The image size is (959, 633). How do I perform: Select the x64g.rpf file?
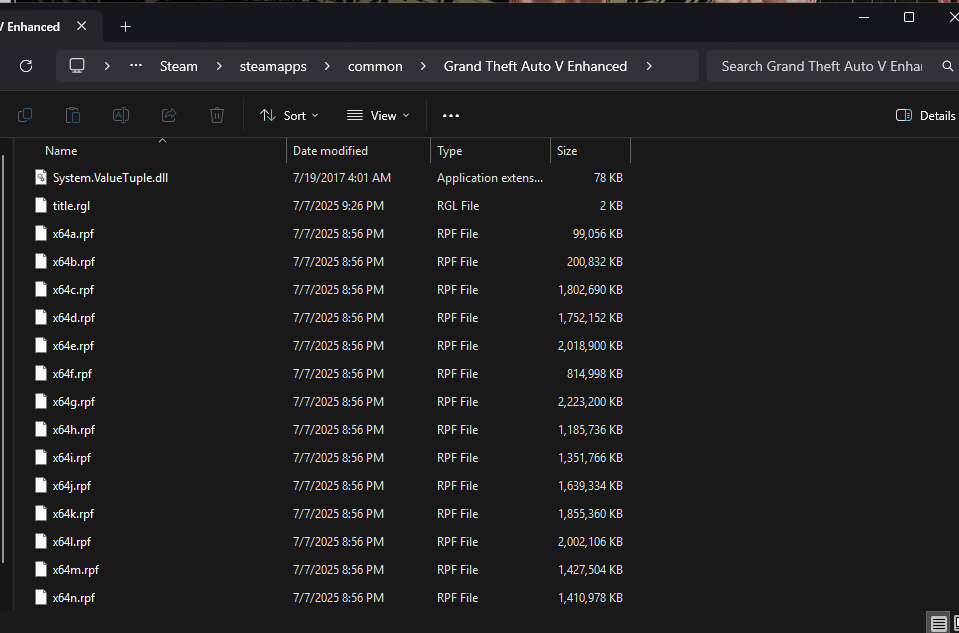pyautogui.click(x=73, y=402)
